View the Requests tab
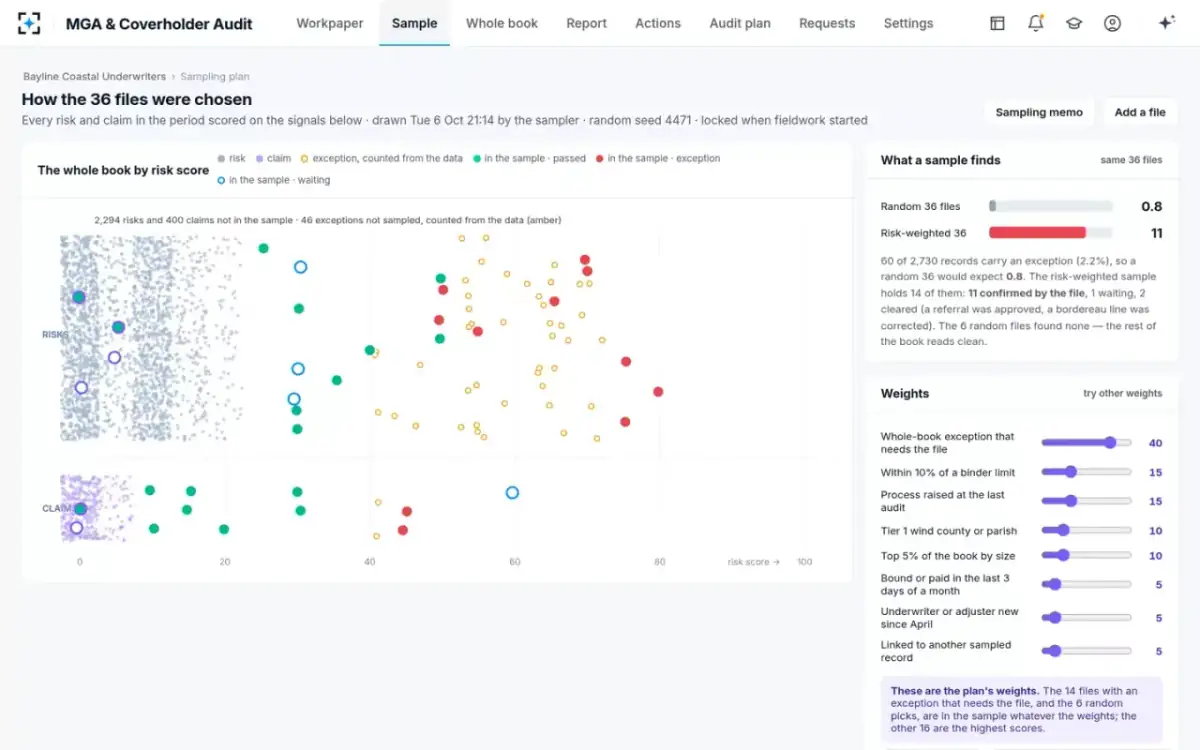 tap(827, 23)
